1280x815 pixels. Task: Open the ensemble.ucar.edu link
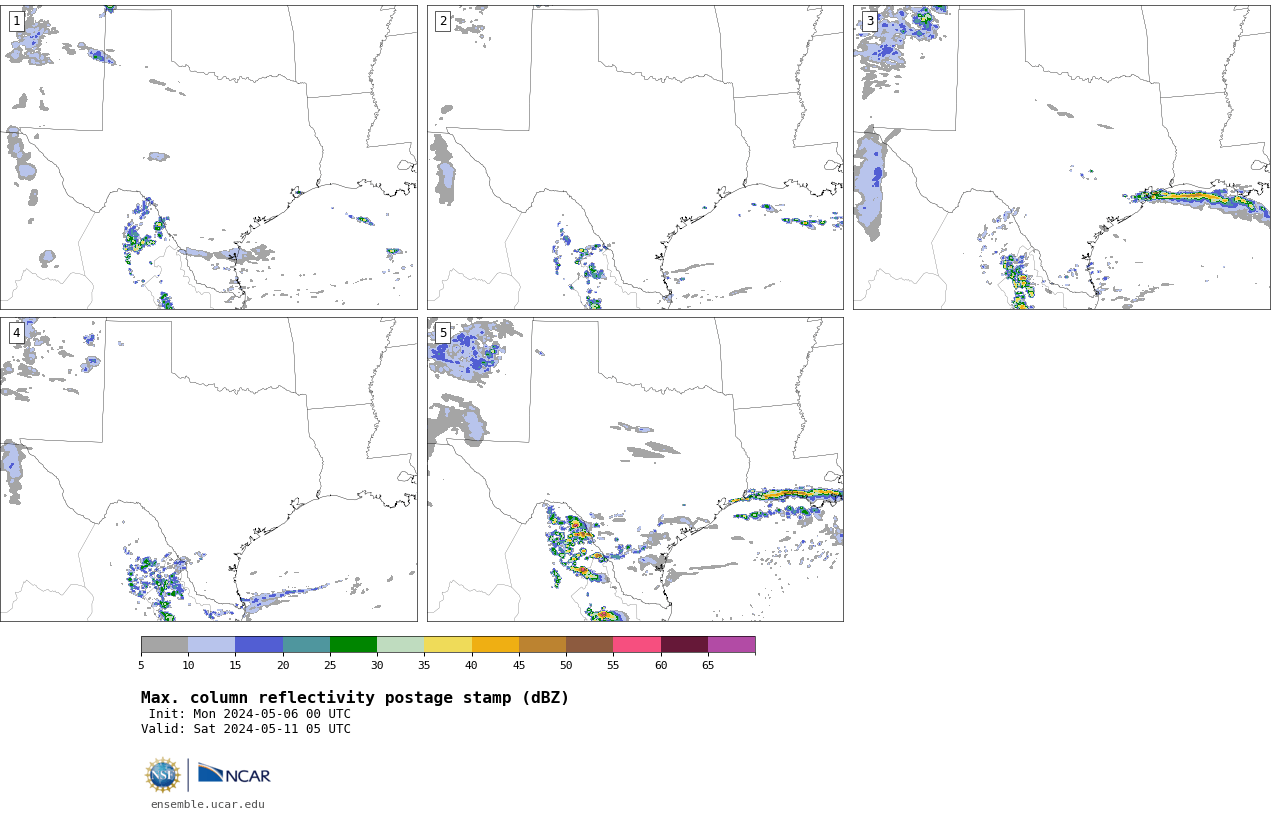(208, 804)
